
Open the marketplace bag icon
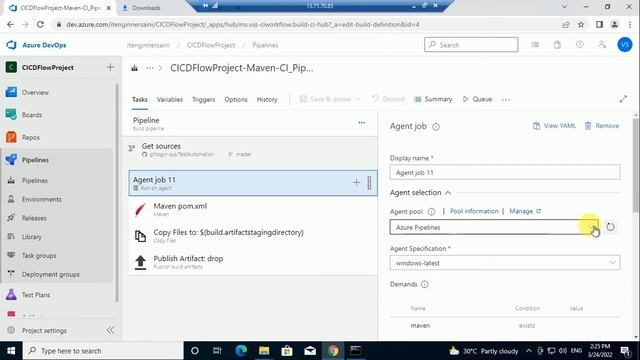tap(557, 44)
